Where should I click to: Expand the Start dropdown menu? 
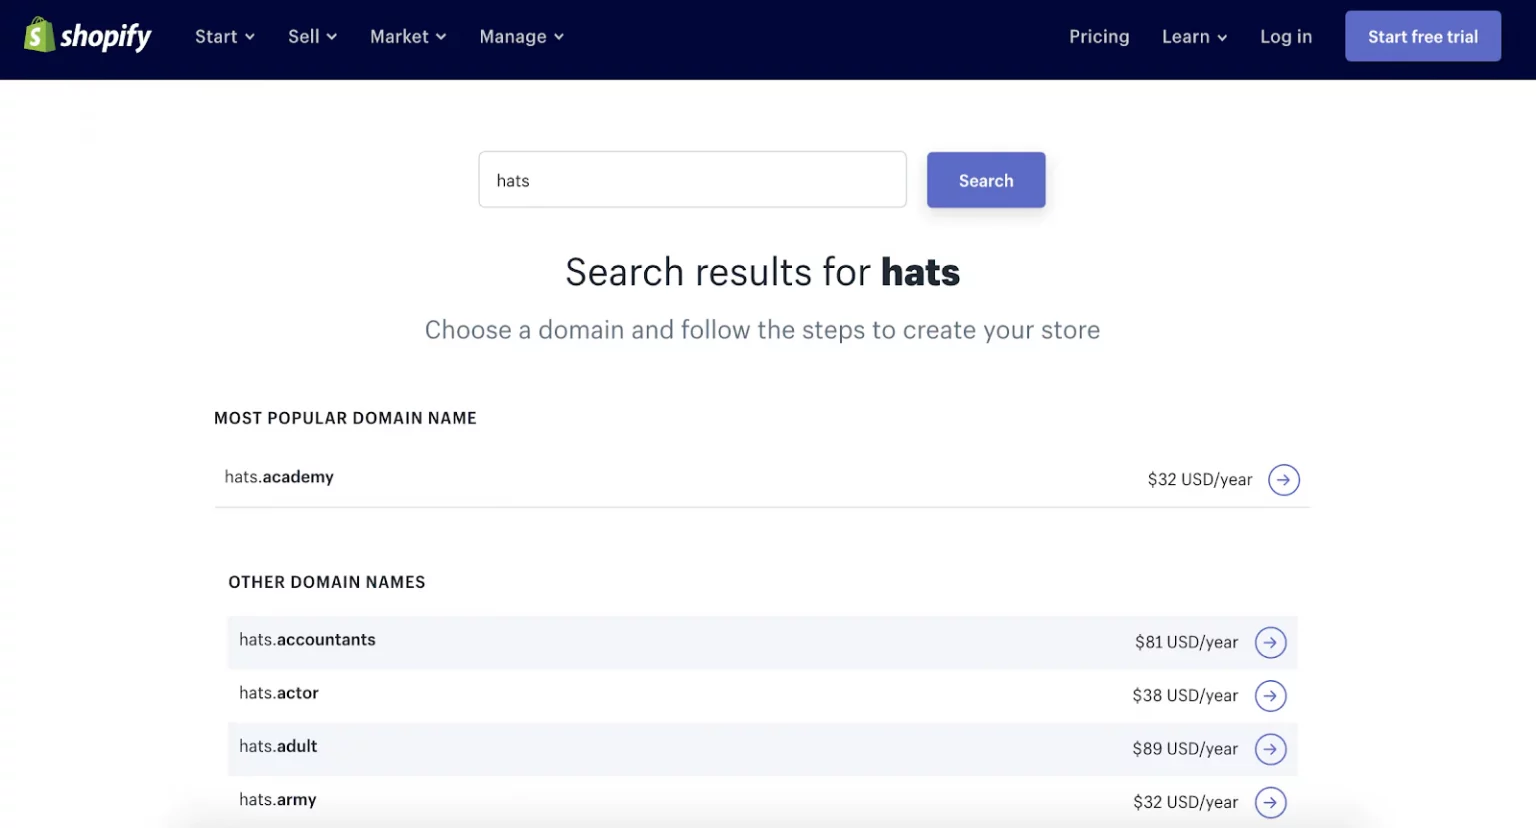tap(225, 37)
